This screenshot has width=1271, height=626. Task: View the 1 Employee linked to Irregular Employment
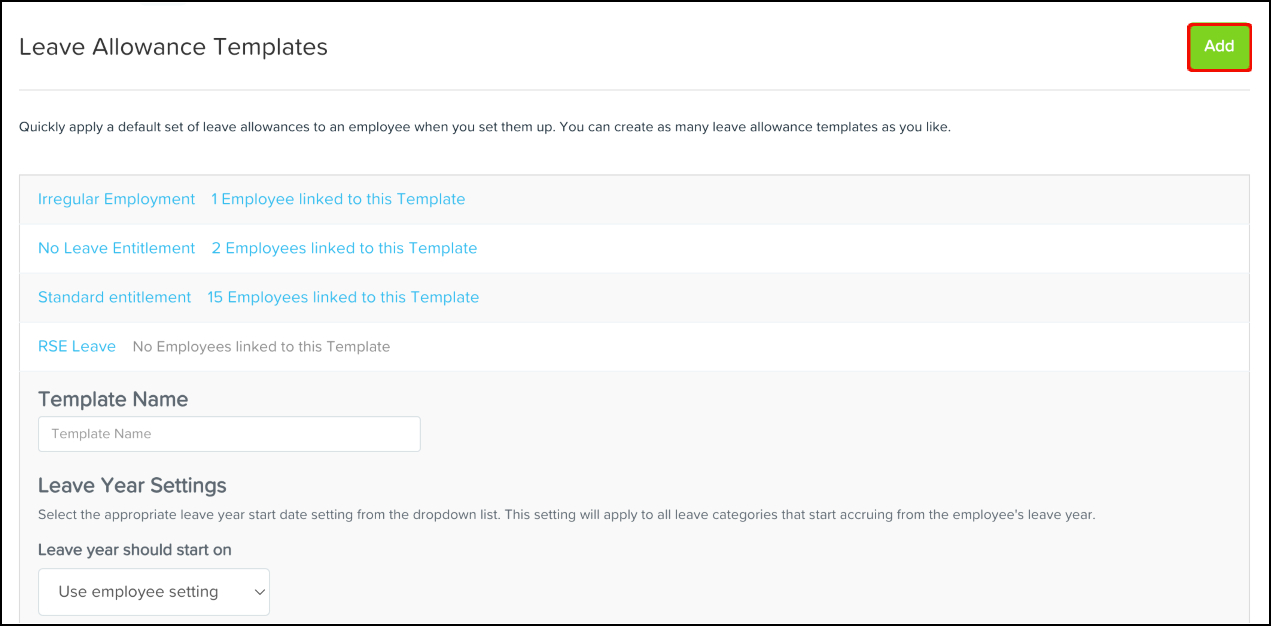tap(338, 199)
